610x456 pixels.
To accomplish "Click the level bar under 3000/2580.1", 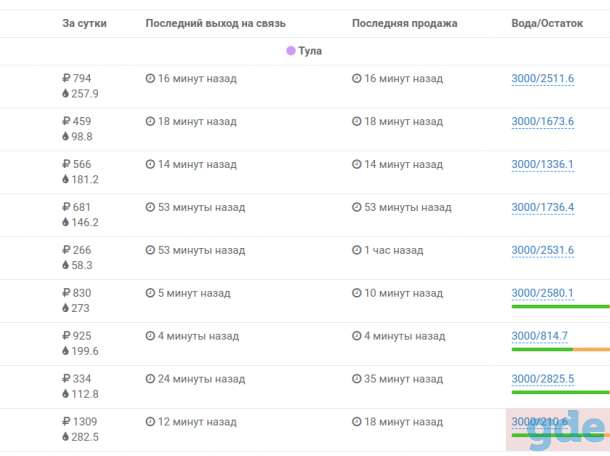I will tap(561, 307).
